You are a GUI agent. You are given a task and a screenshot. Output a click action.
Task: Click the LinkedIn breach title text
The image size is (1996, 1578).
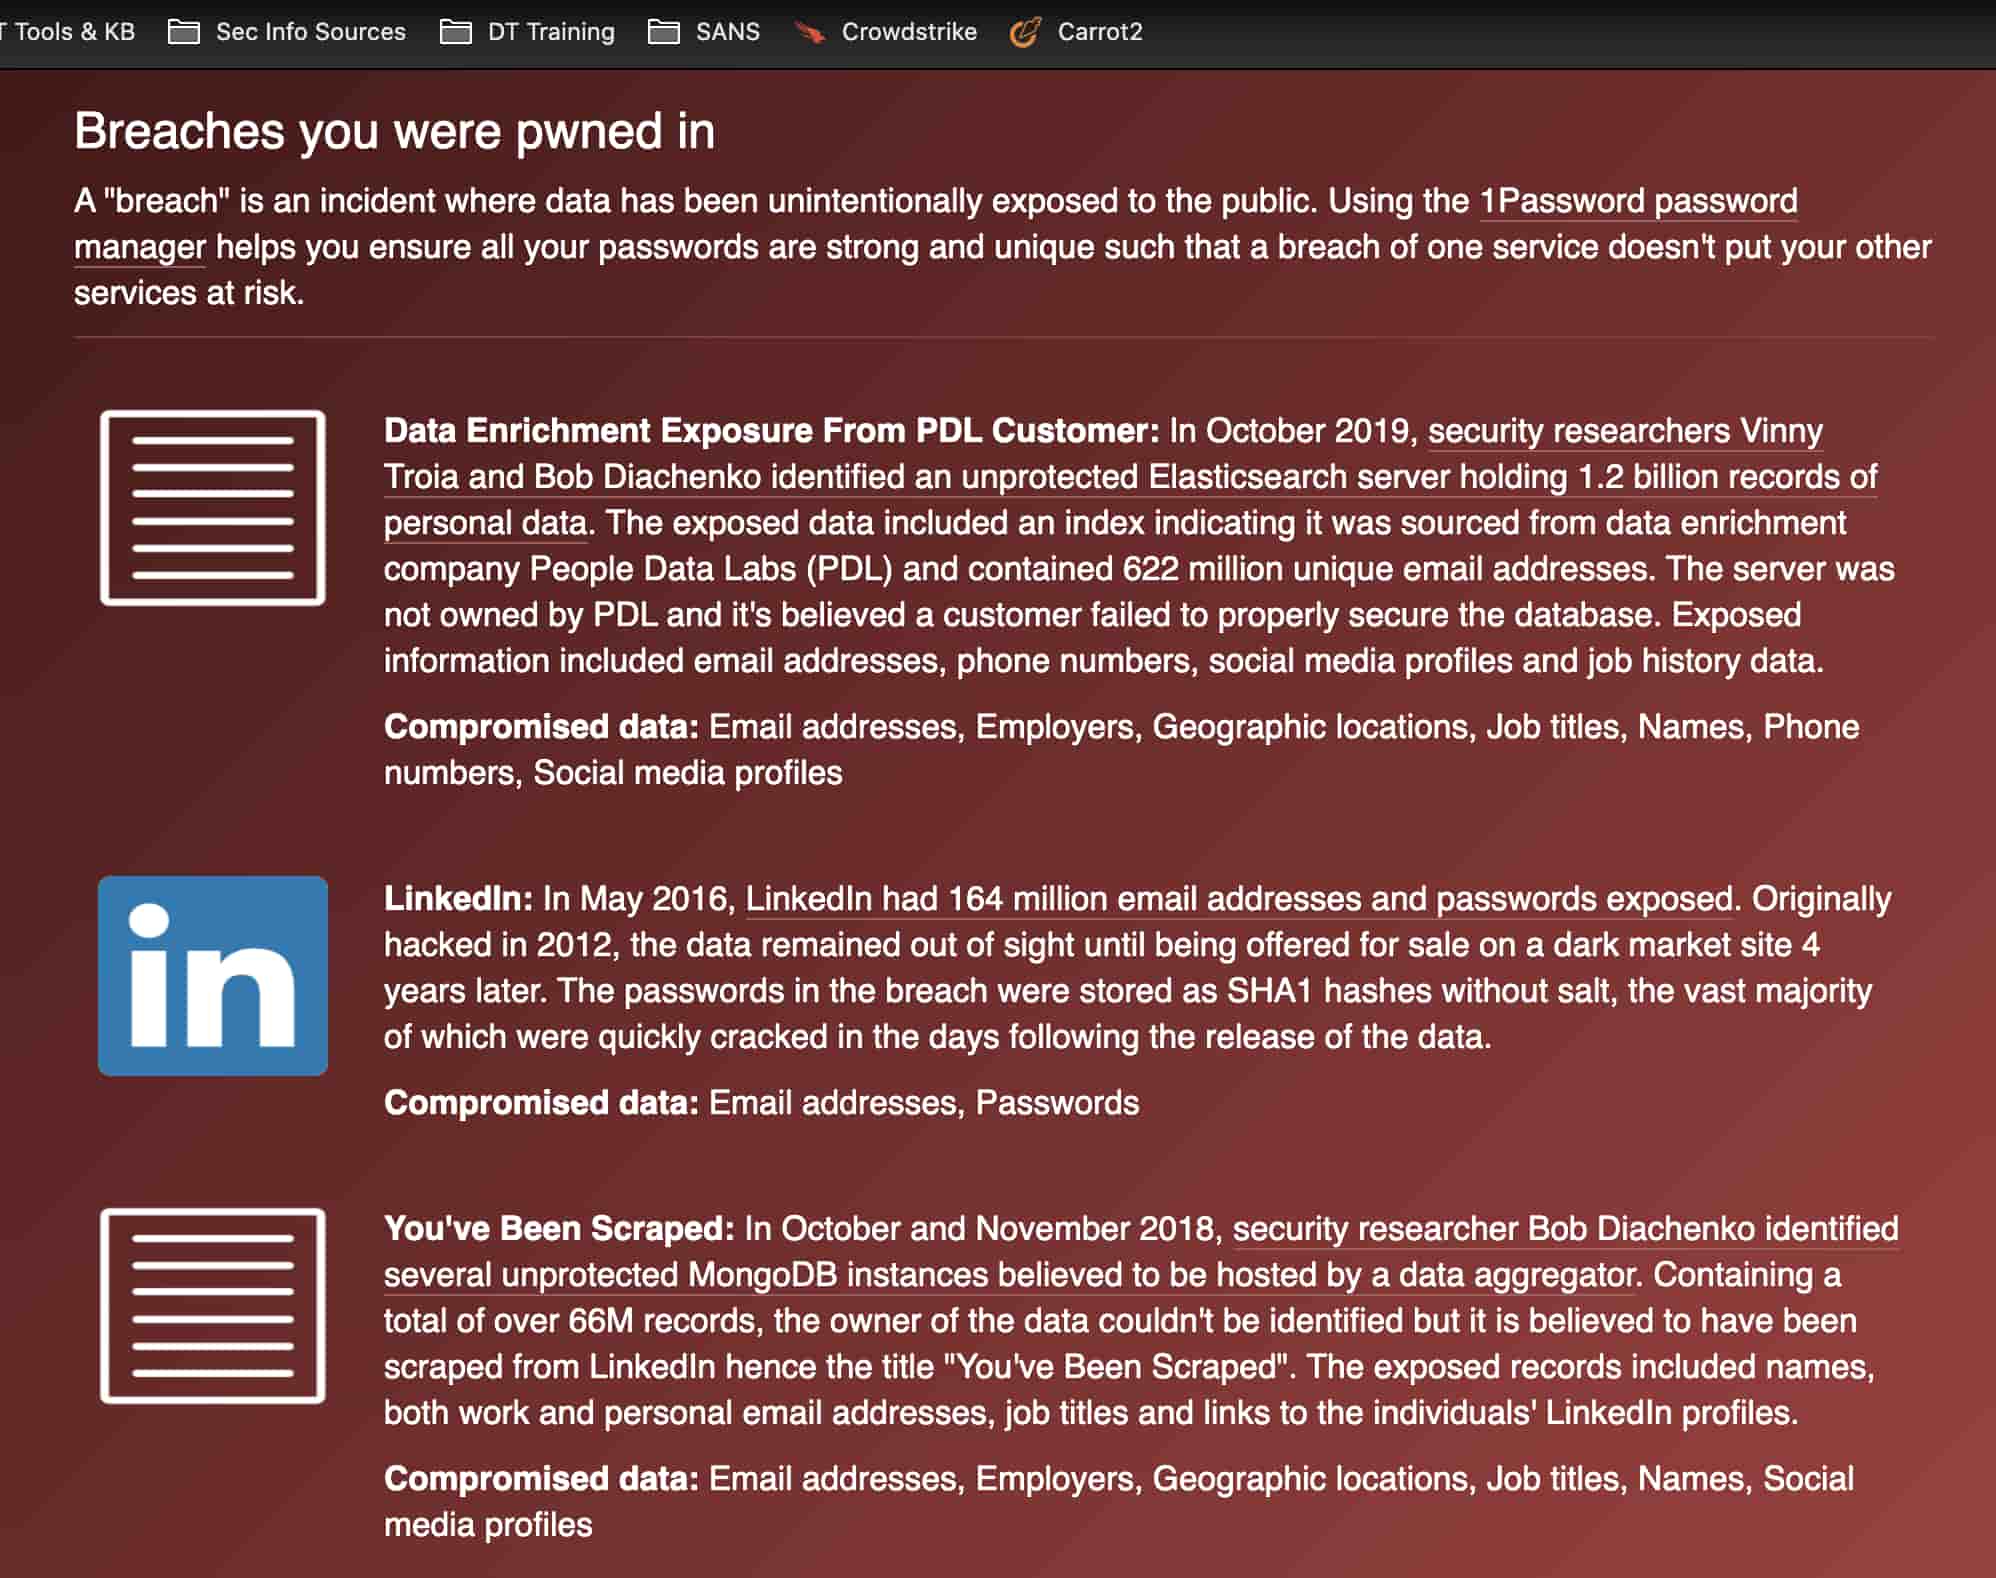(x=458, y=899)
